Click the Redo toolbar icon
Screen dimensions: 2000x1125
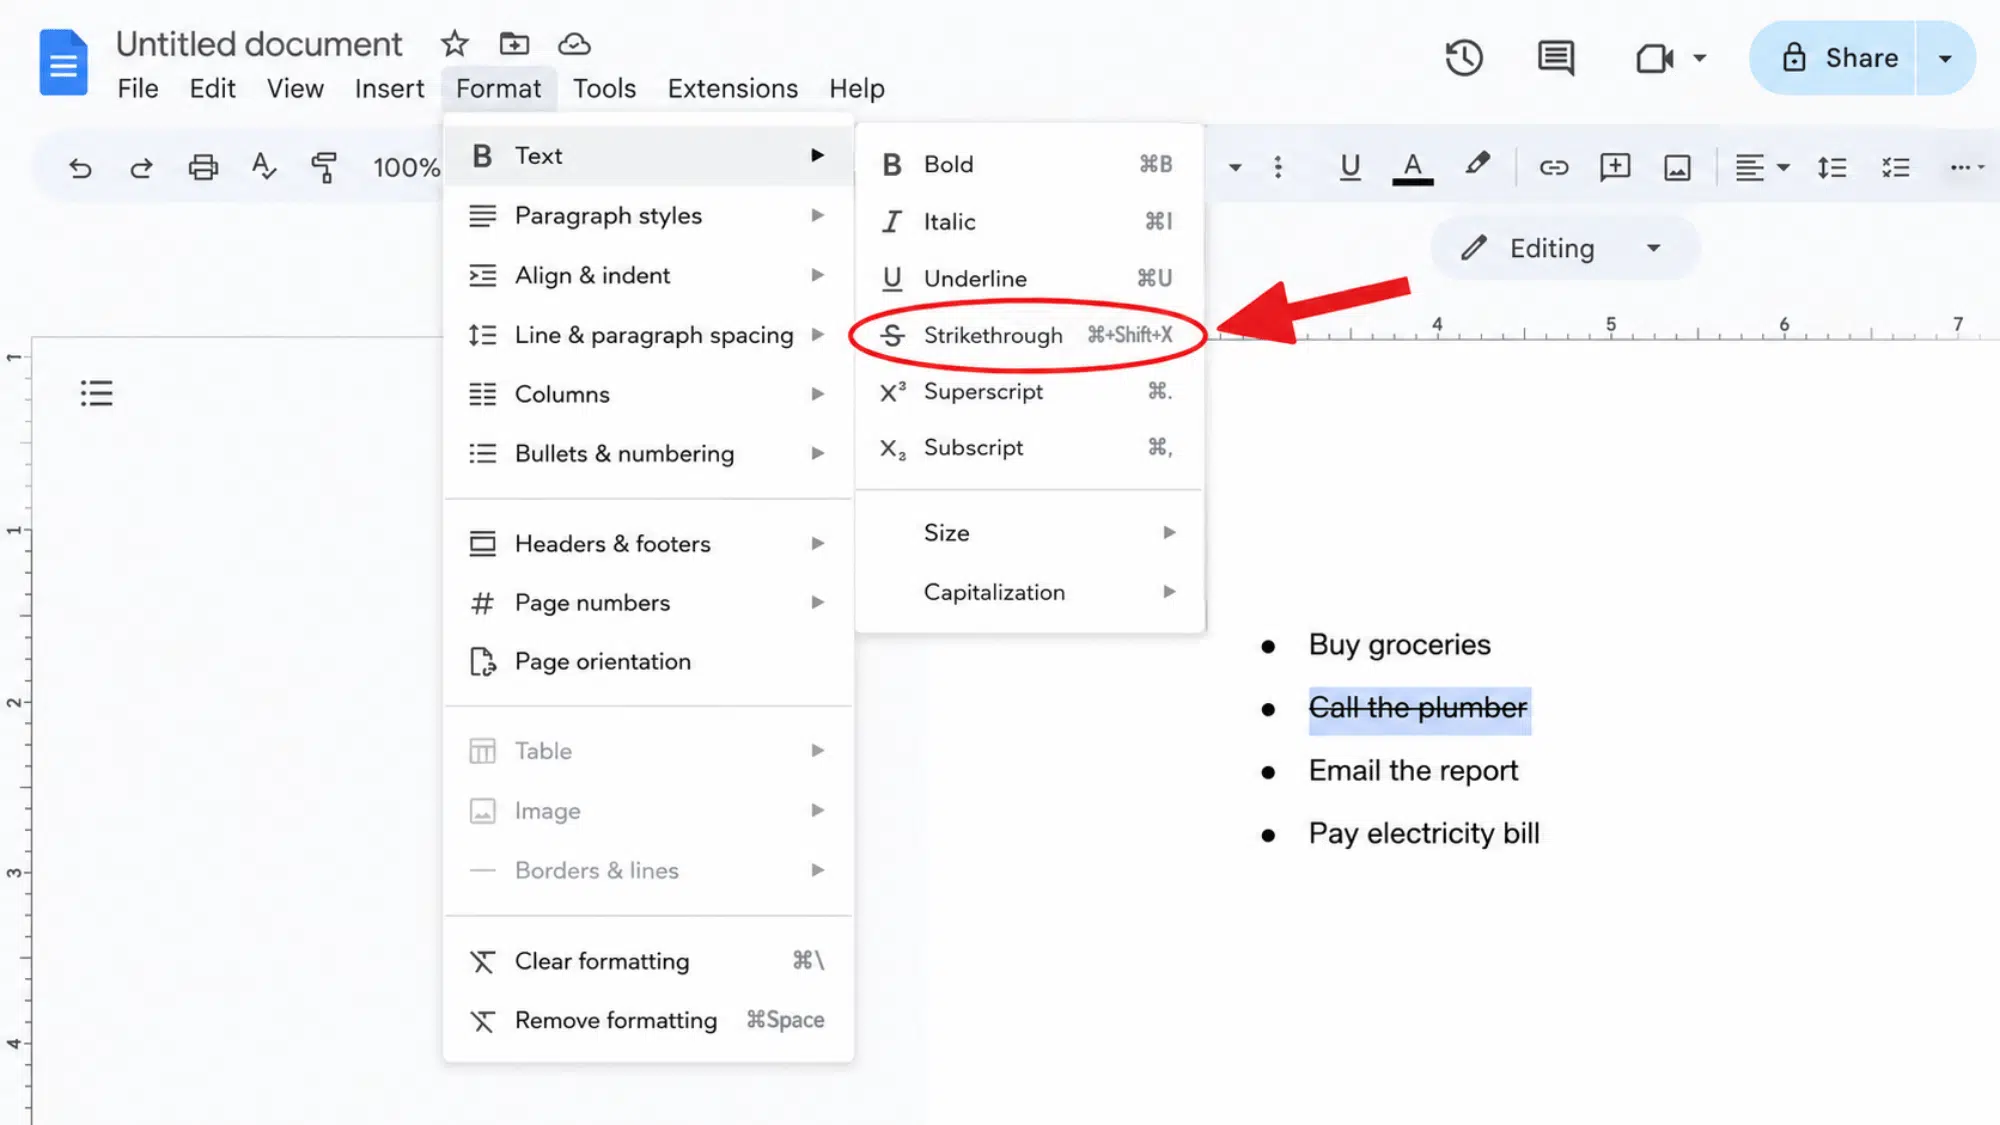(x=141, y=167)
